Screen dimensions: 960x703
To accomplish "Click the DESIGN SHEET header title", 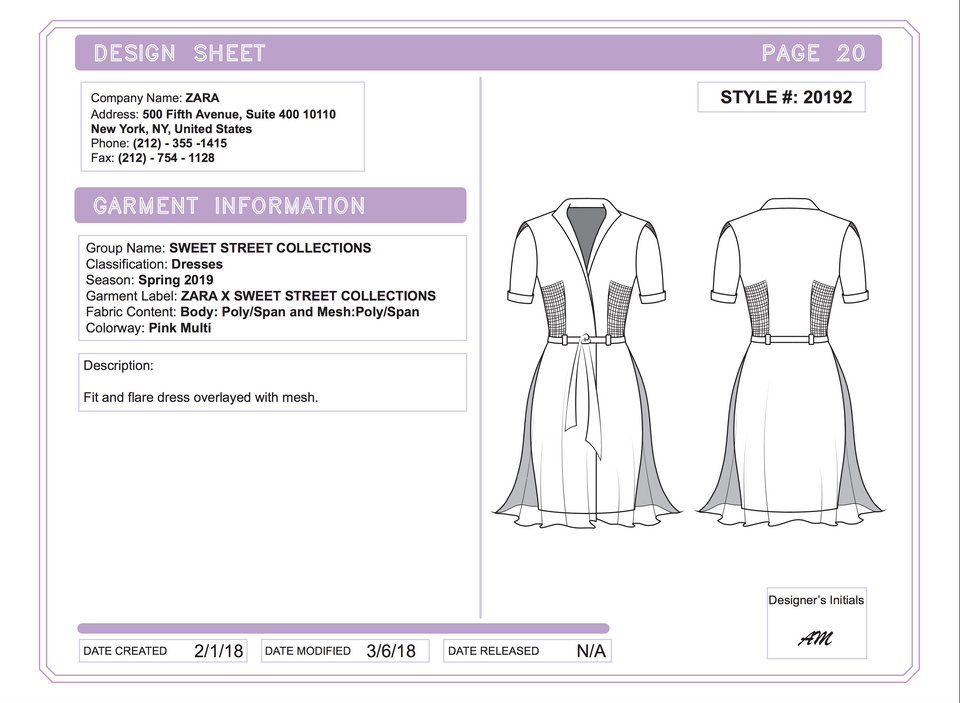I will pyautogui.click(x=179, y=53).
